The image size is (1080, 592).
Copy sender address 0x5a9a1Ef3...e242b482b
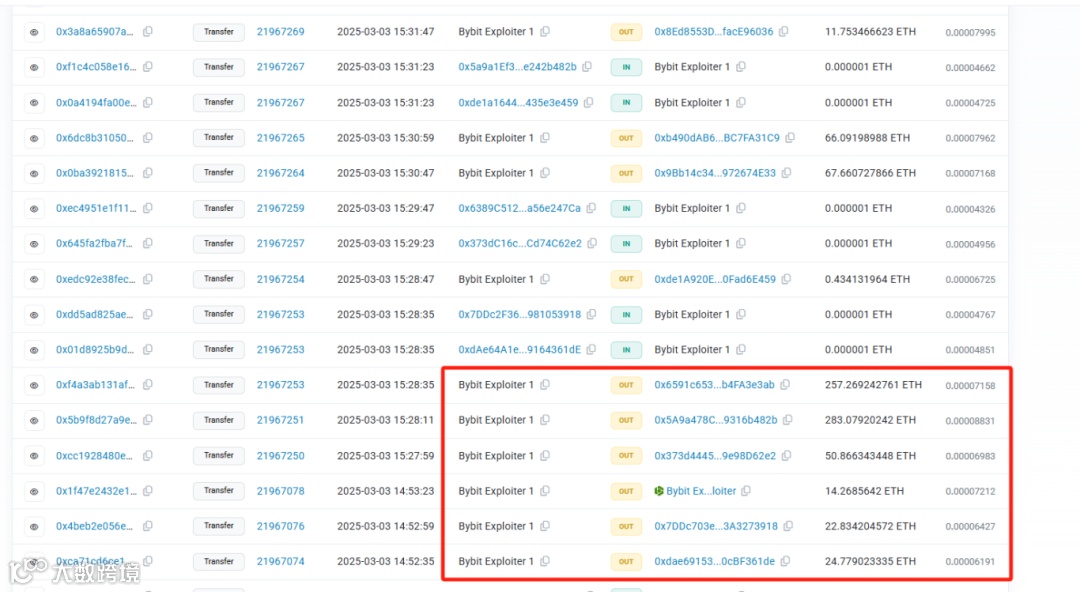[x=587, y=67]
